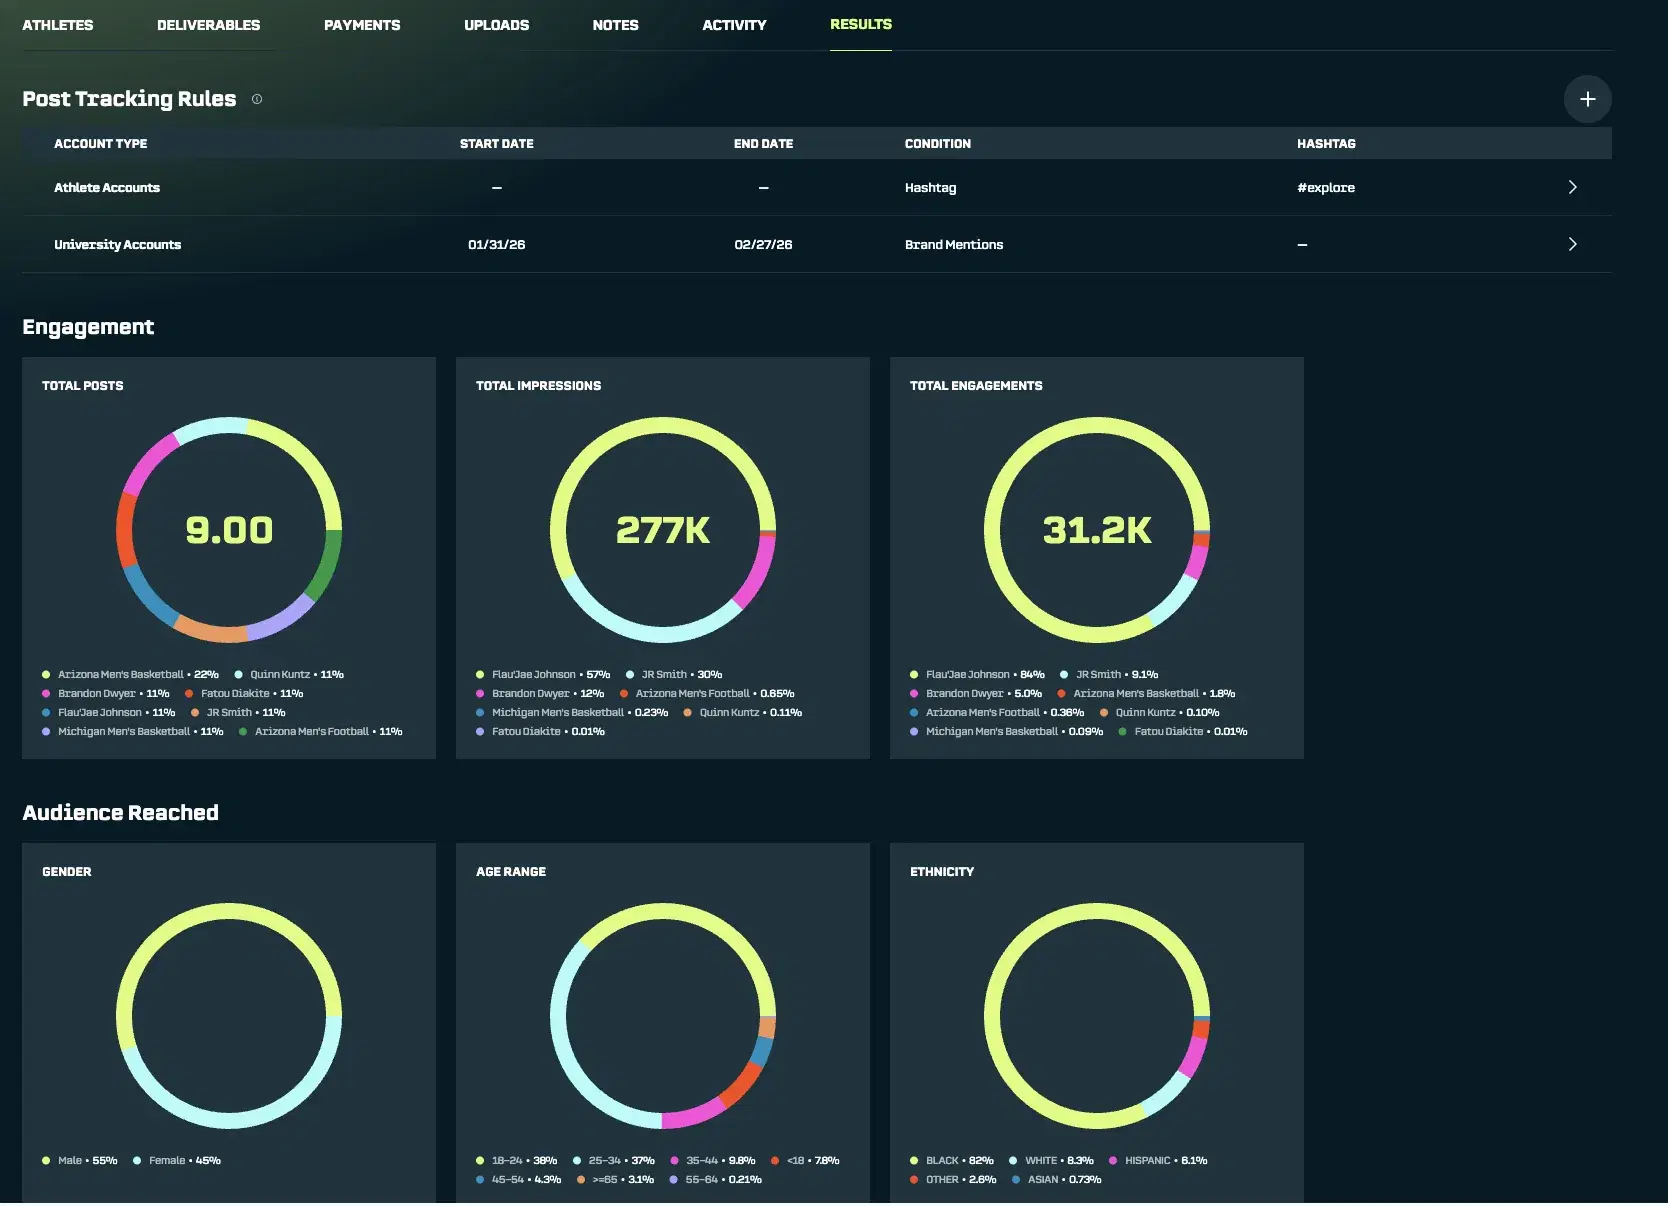Click the #explore hashtag cell

coord(1326,187)
